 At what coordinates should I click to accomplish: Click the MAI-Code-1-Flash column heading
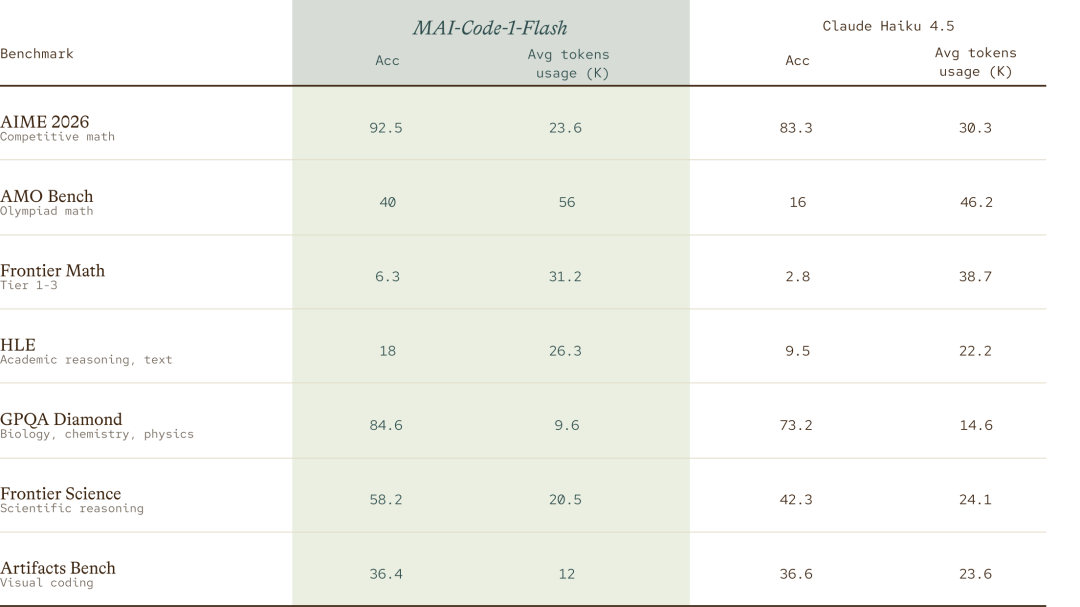pyautogui.click(x=490, y=28)
